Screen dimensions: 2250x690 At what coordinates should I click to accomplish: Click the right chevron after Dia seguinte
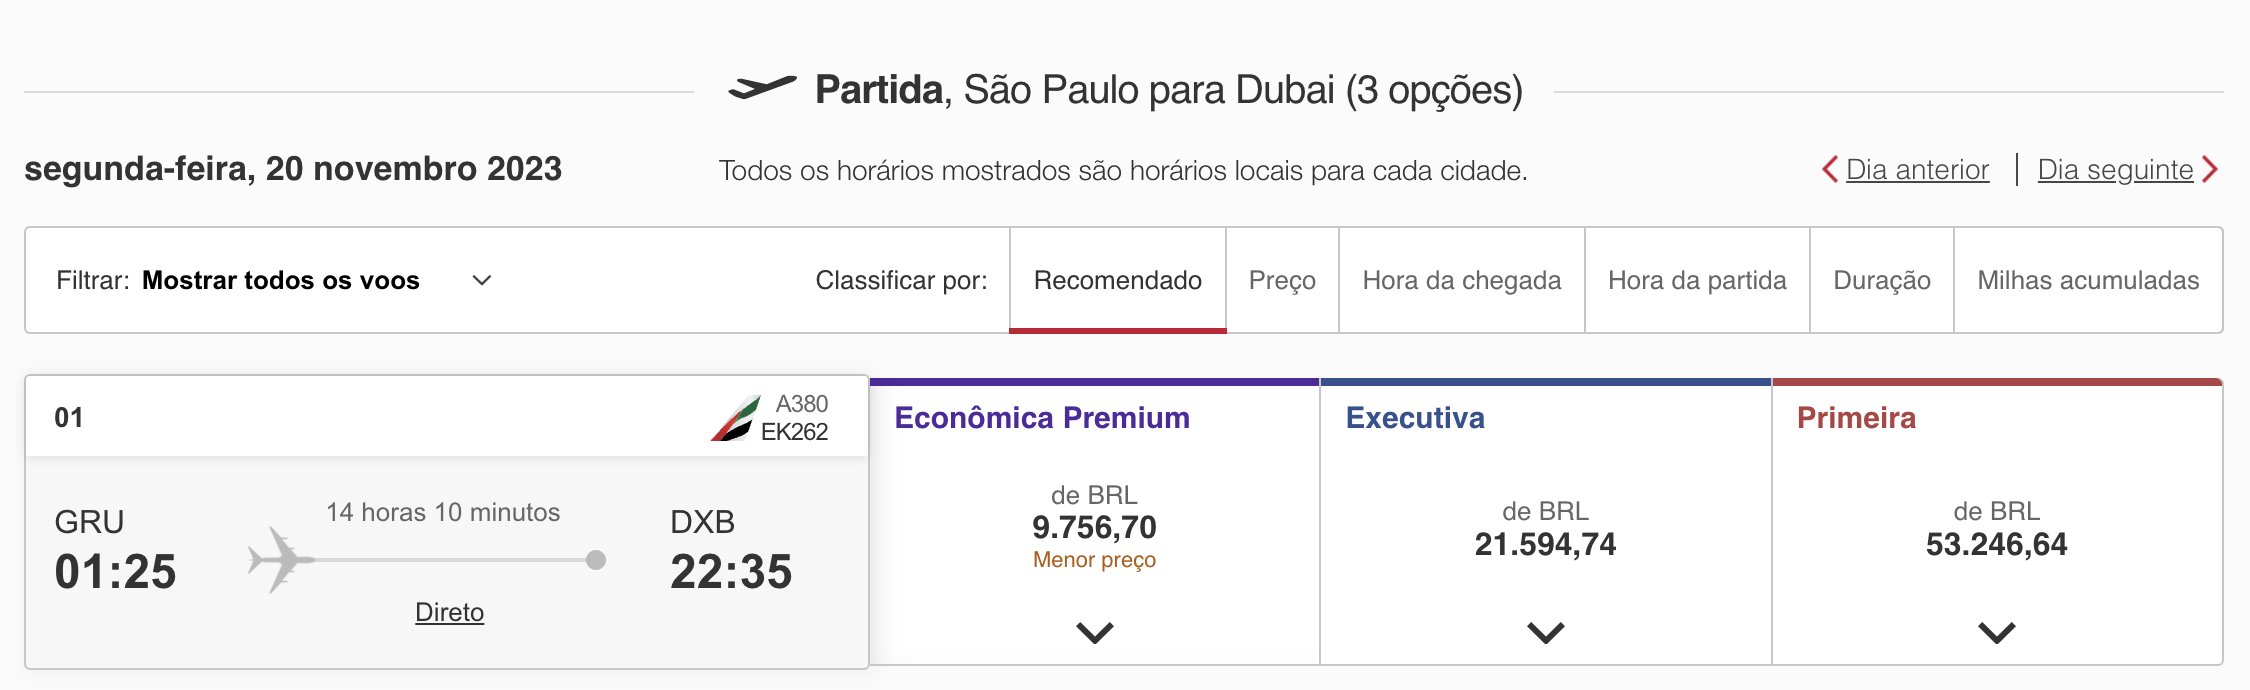2210,170
